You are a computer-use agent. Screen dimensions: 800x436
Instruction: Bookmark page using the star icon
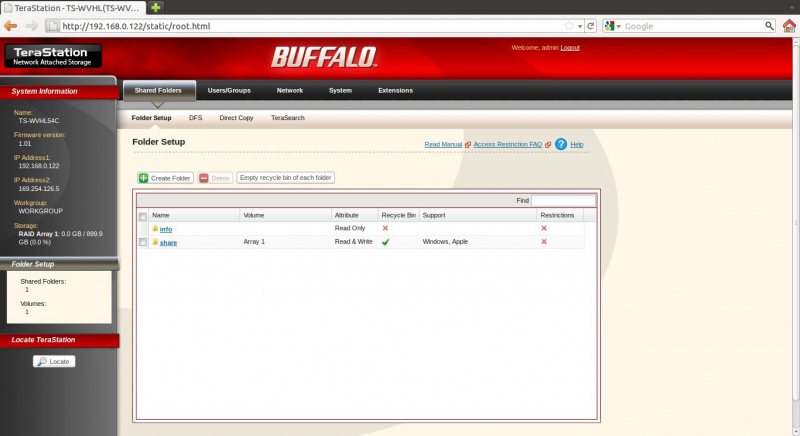coord(569,25)
